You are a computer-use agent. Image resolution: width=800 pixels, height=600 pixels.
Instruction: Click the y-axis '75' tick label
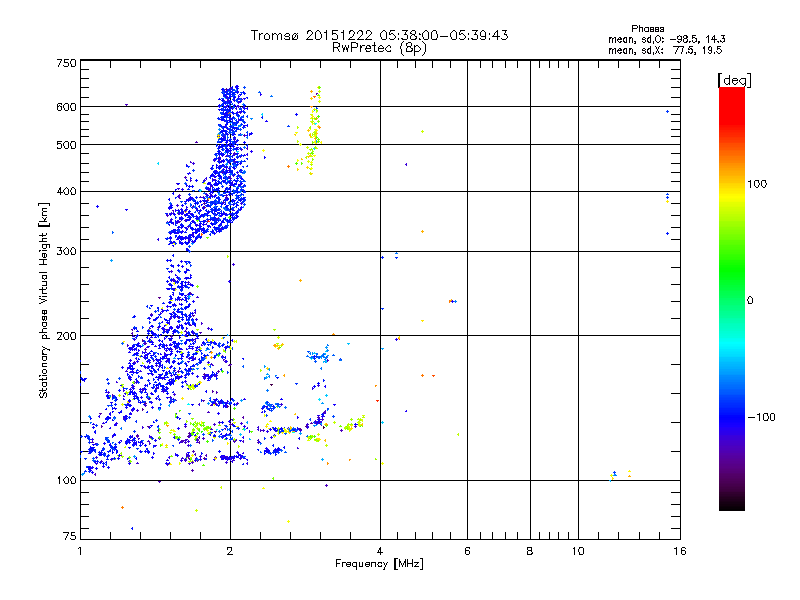click(70, 536)
